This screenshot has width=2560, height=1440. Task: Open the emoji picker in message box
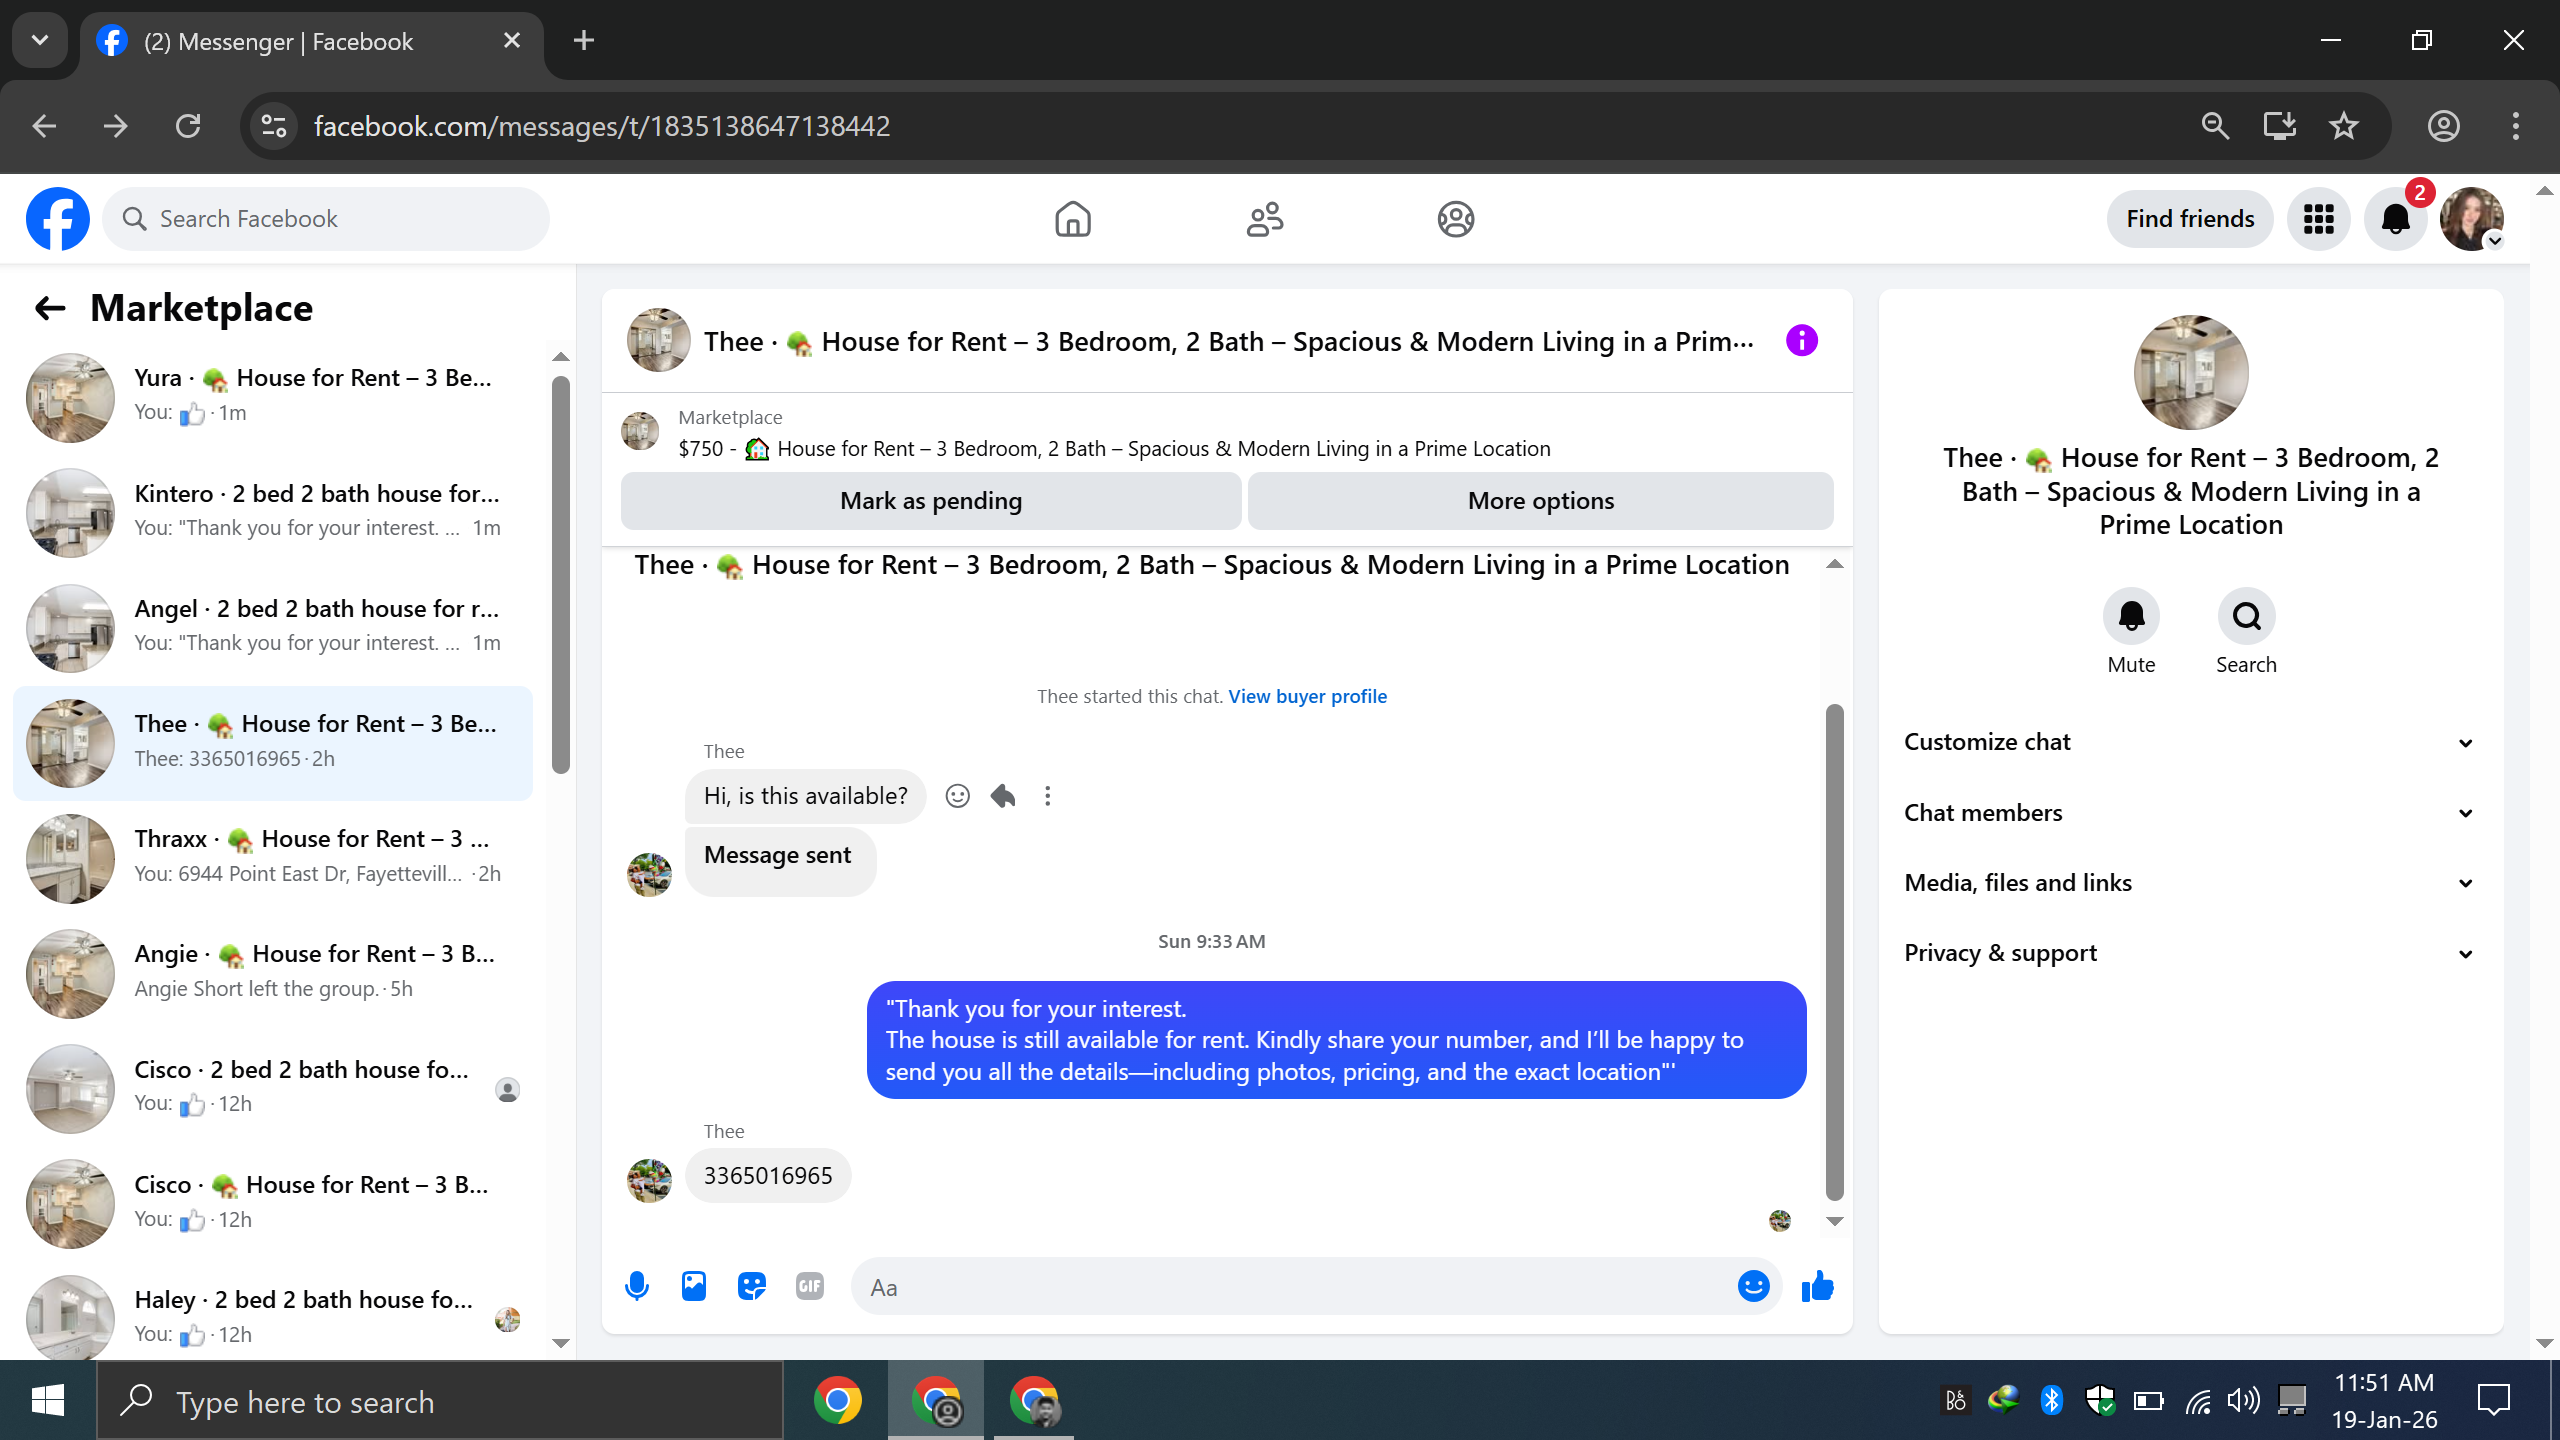(1753, 1286)
